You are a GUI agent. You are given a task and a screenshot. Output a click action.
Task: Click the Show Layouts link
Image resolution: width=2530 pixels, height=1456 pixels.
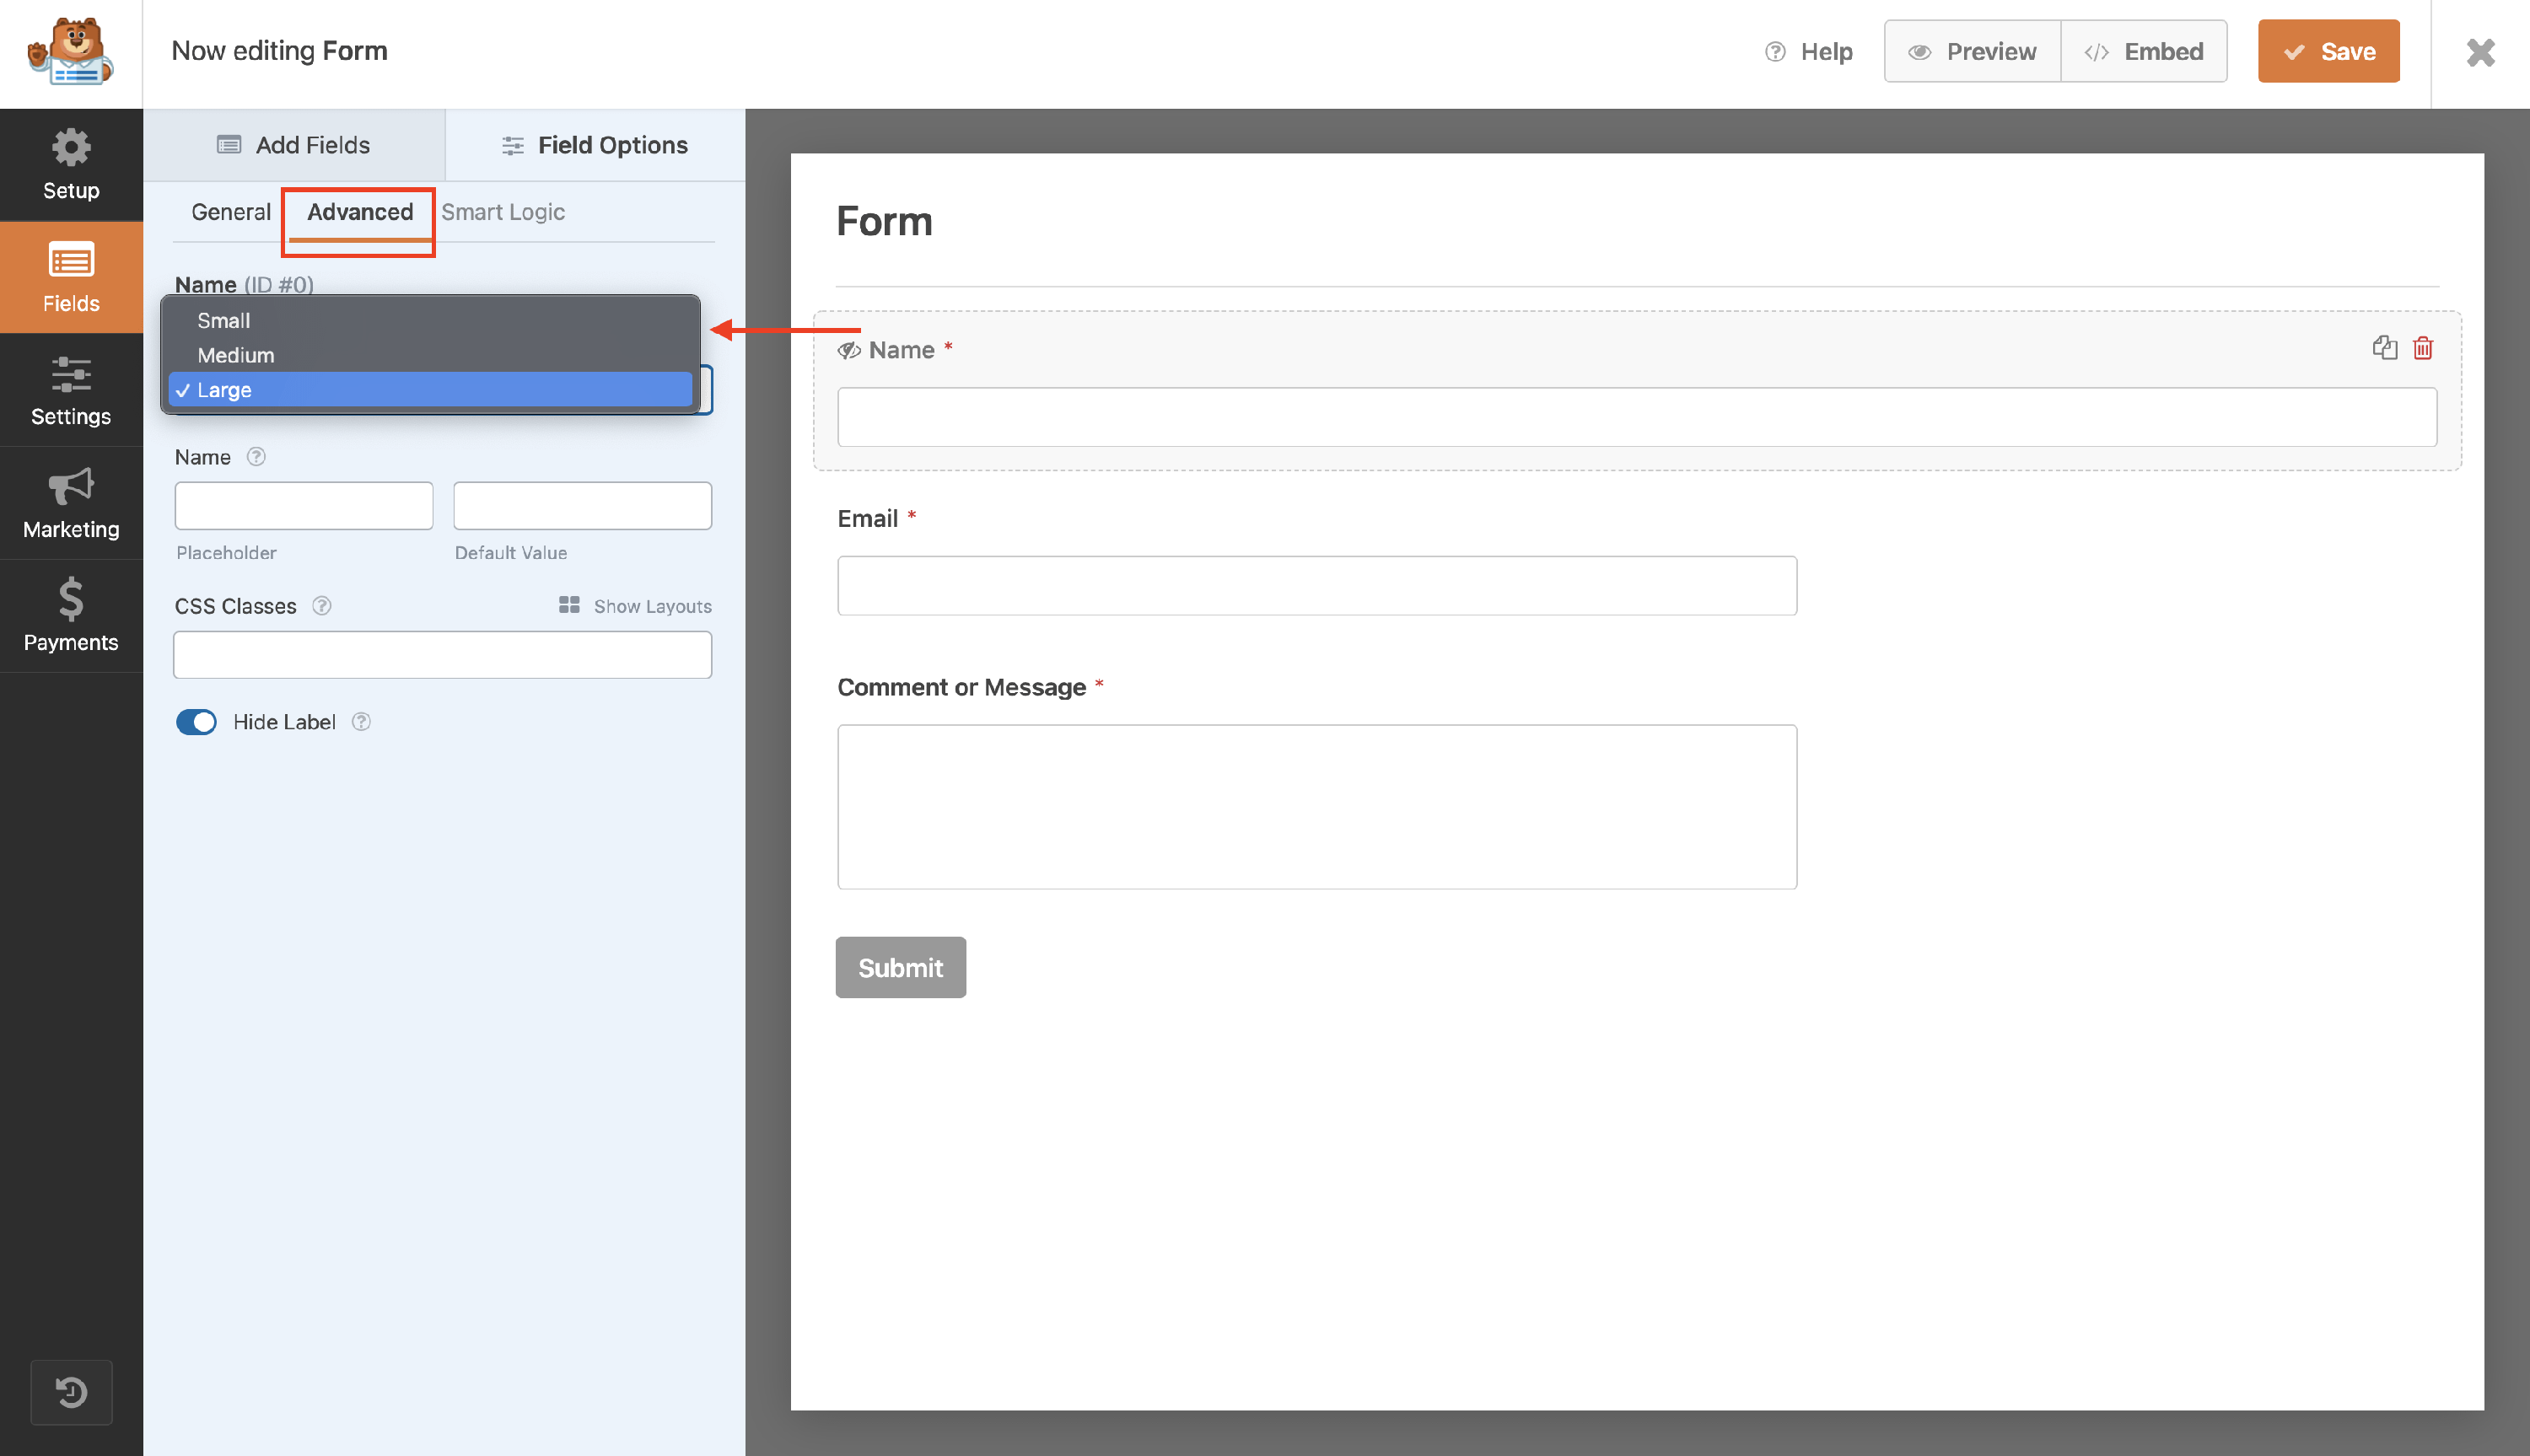(x=636, y=606)
